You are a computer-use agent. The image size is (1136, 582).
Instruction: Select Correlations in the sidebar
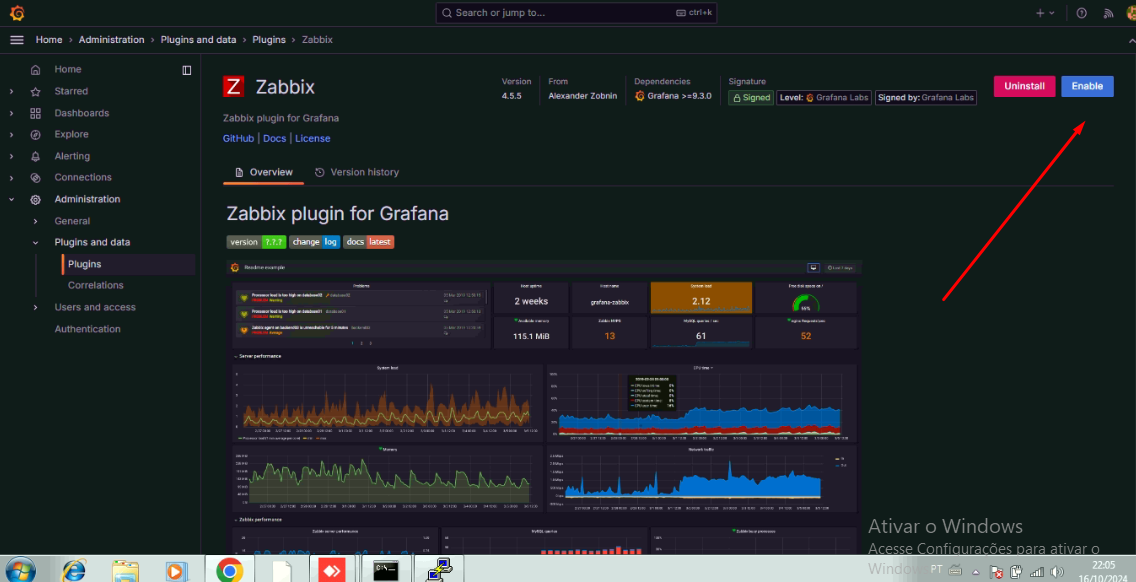pos(96,286)
